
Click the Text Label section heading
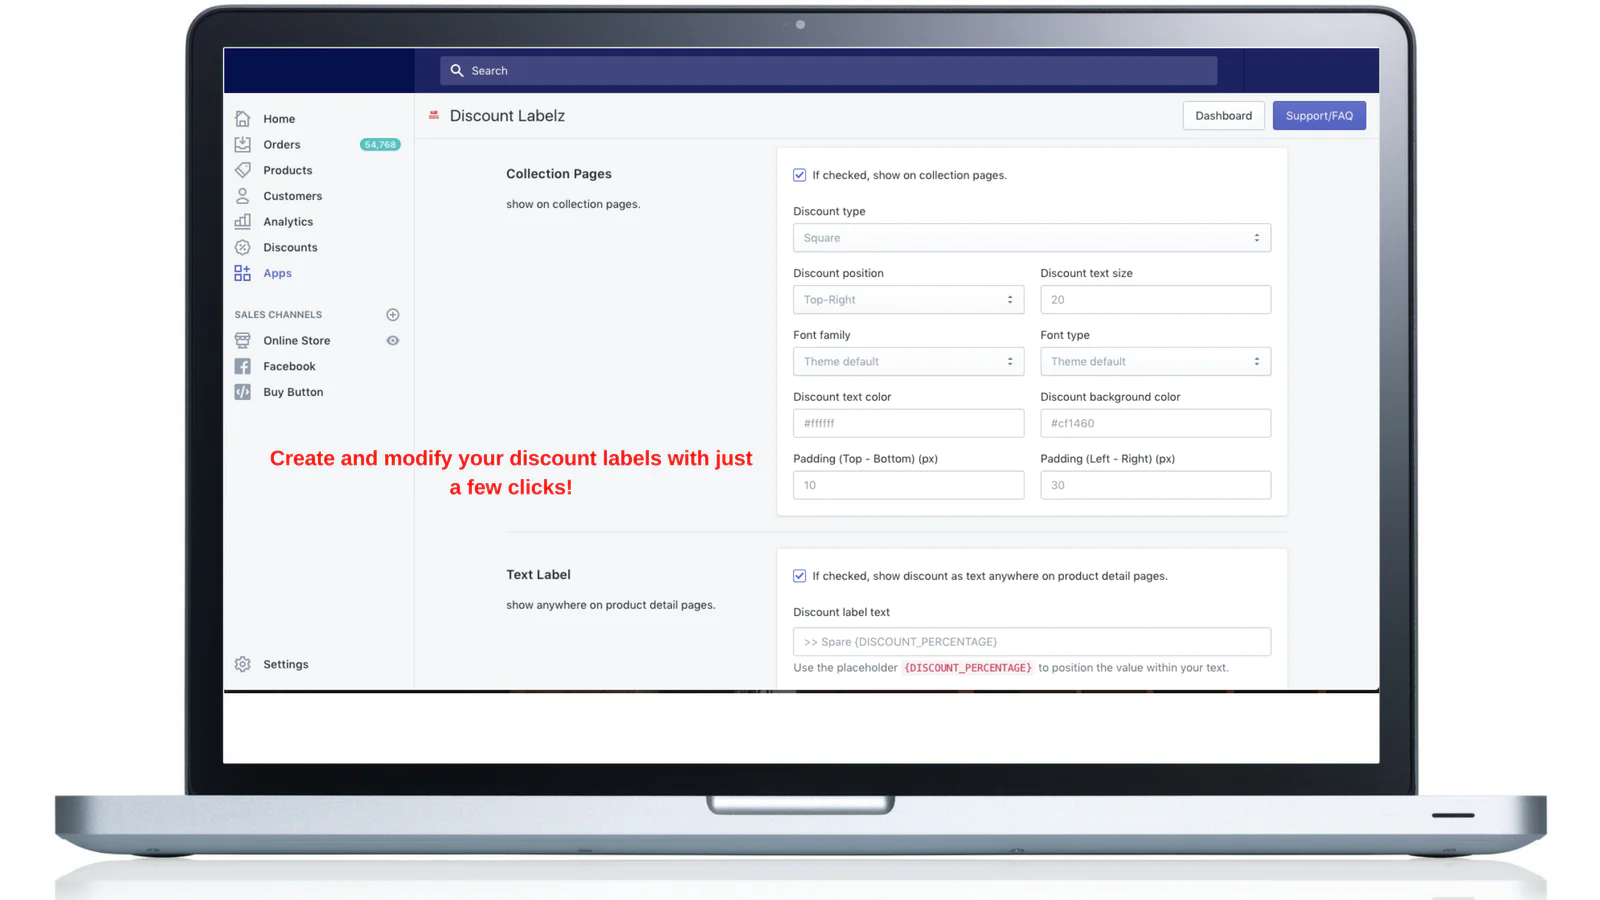[x=538, y=575]
